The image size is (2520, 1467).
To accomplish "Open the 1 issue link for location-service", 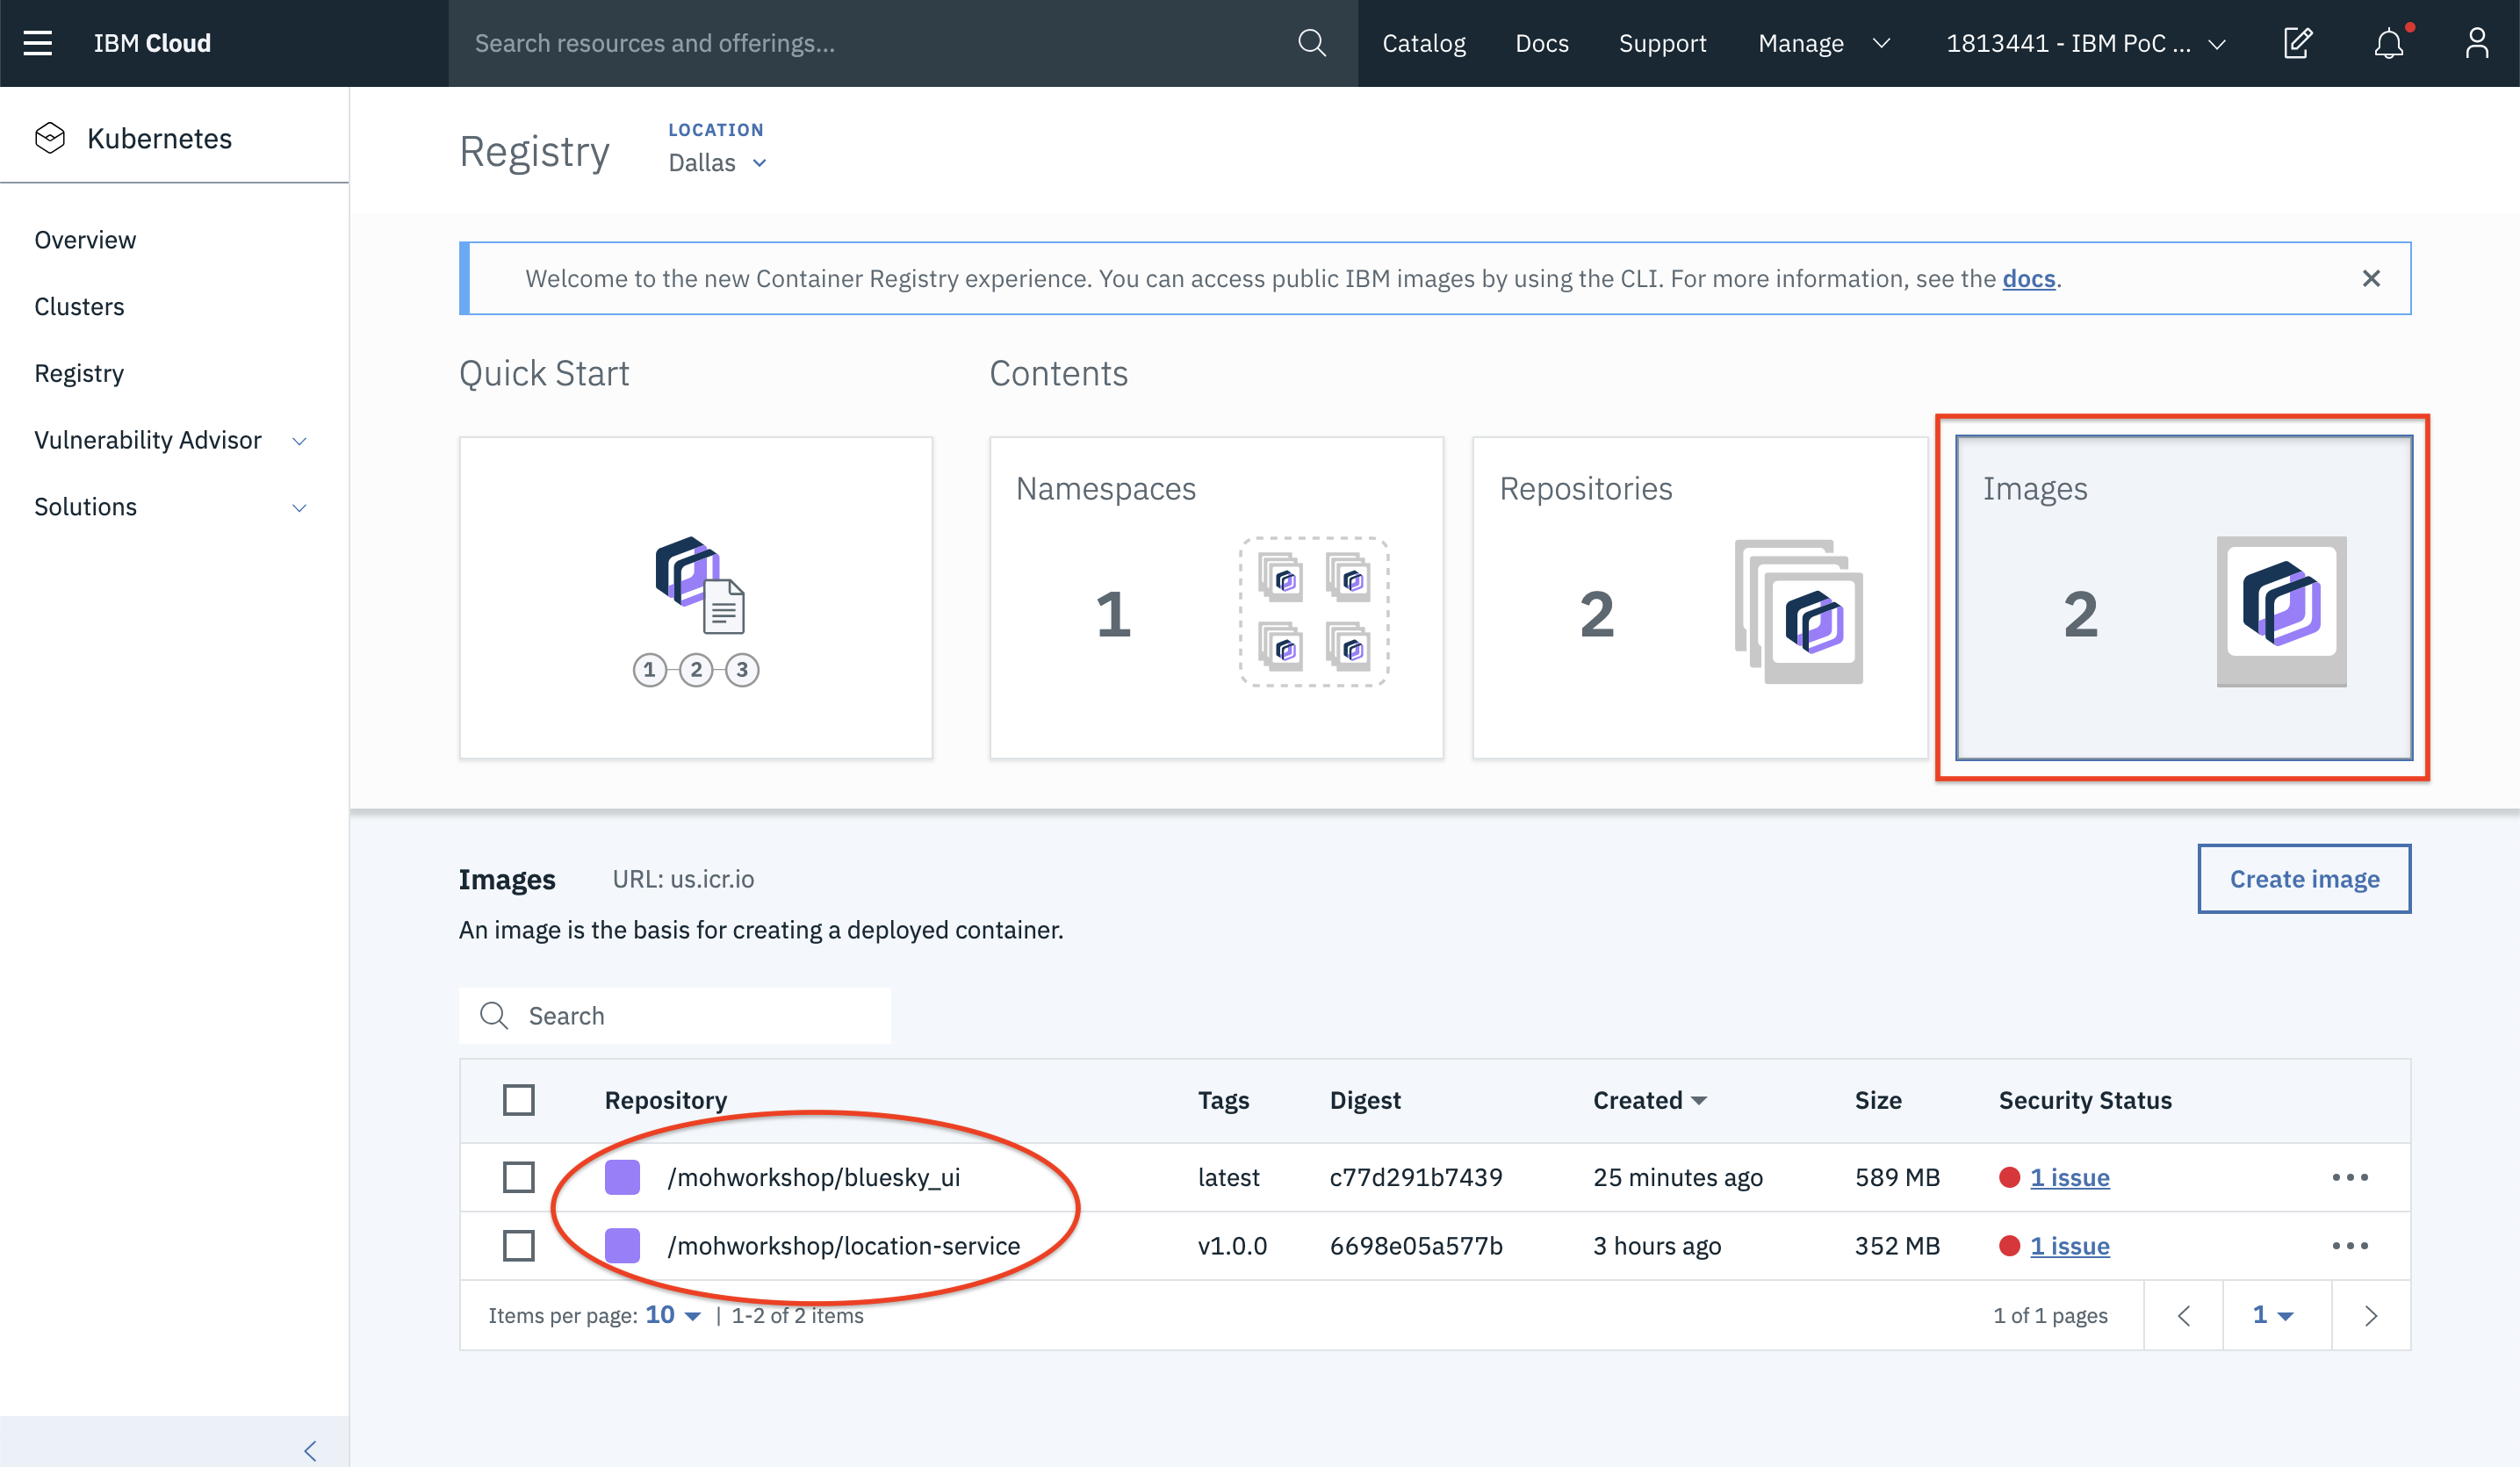I will click(2069, 1245).
